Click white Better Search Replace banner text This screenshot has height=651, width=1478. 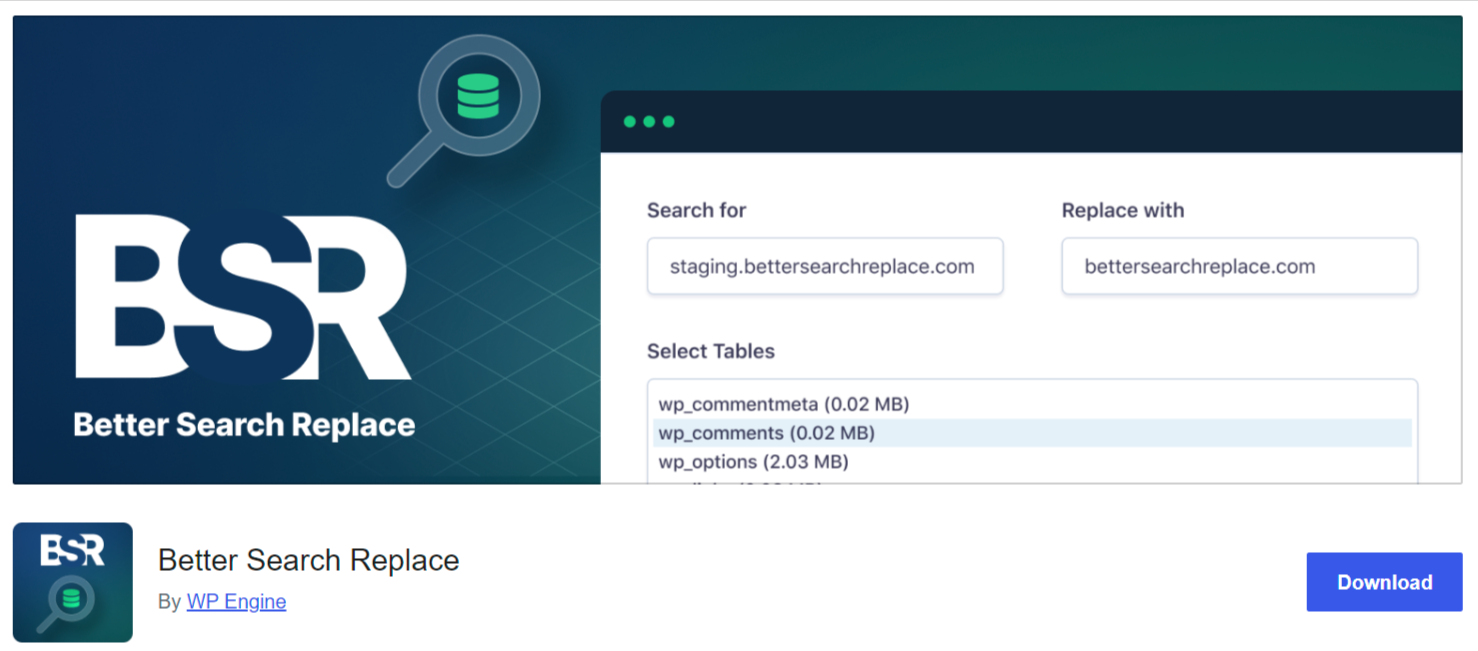[244, 425]
